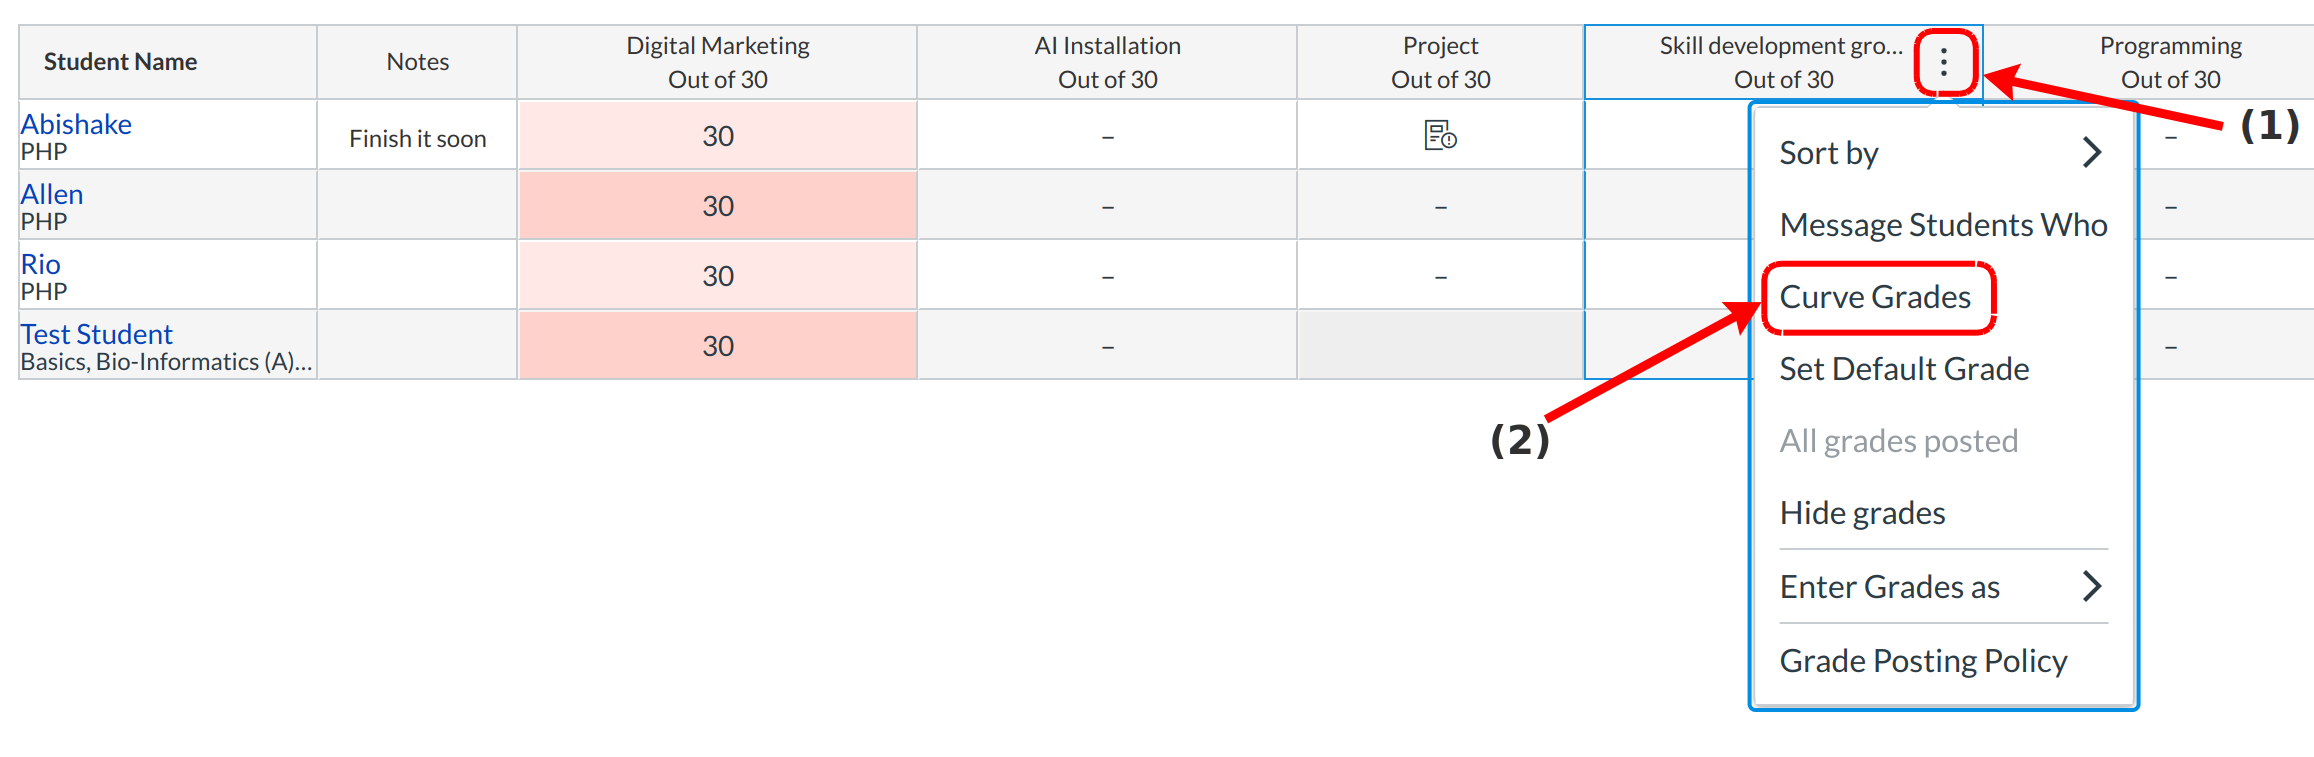Click Rio's AI Installation grade cell
Image resolution: width=2314 pixels, height=757 pixels.
[x=1107, y=276]
